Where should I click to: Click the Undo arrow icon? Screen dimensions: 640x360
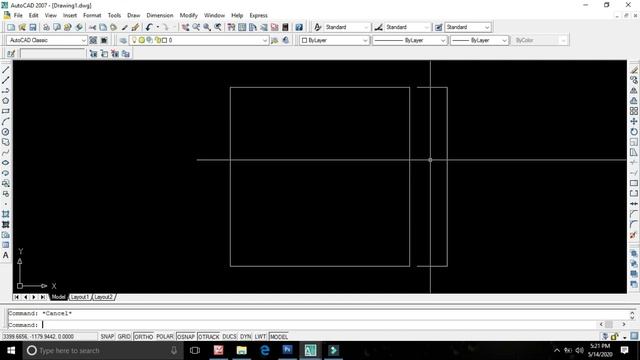click(x=149, y=27)
